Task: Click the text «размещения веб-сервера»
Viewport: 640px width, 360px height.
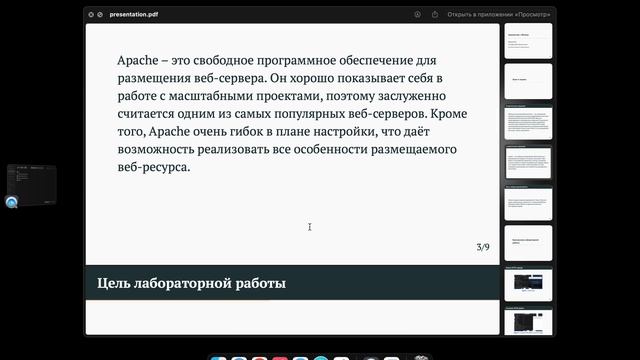Action: tap(192, 78)
